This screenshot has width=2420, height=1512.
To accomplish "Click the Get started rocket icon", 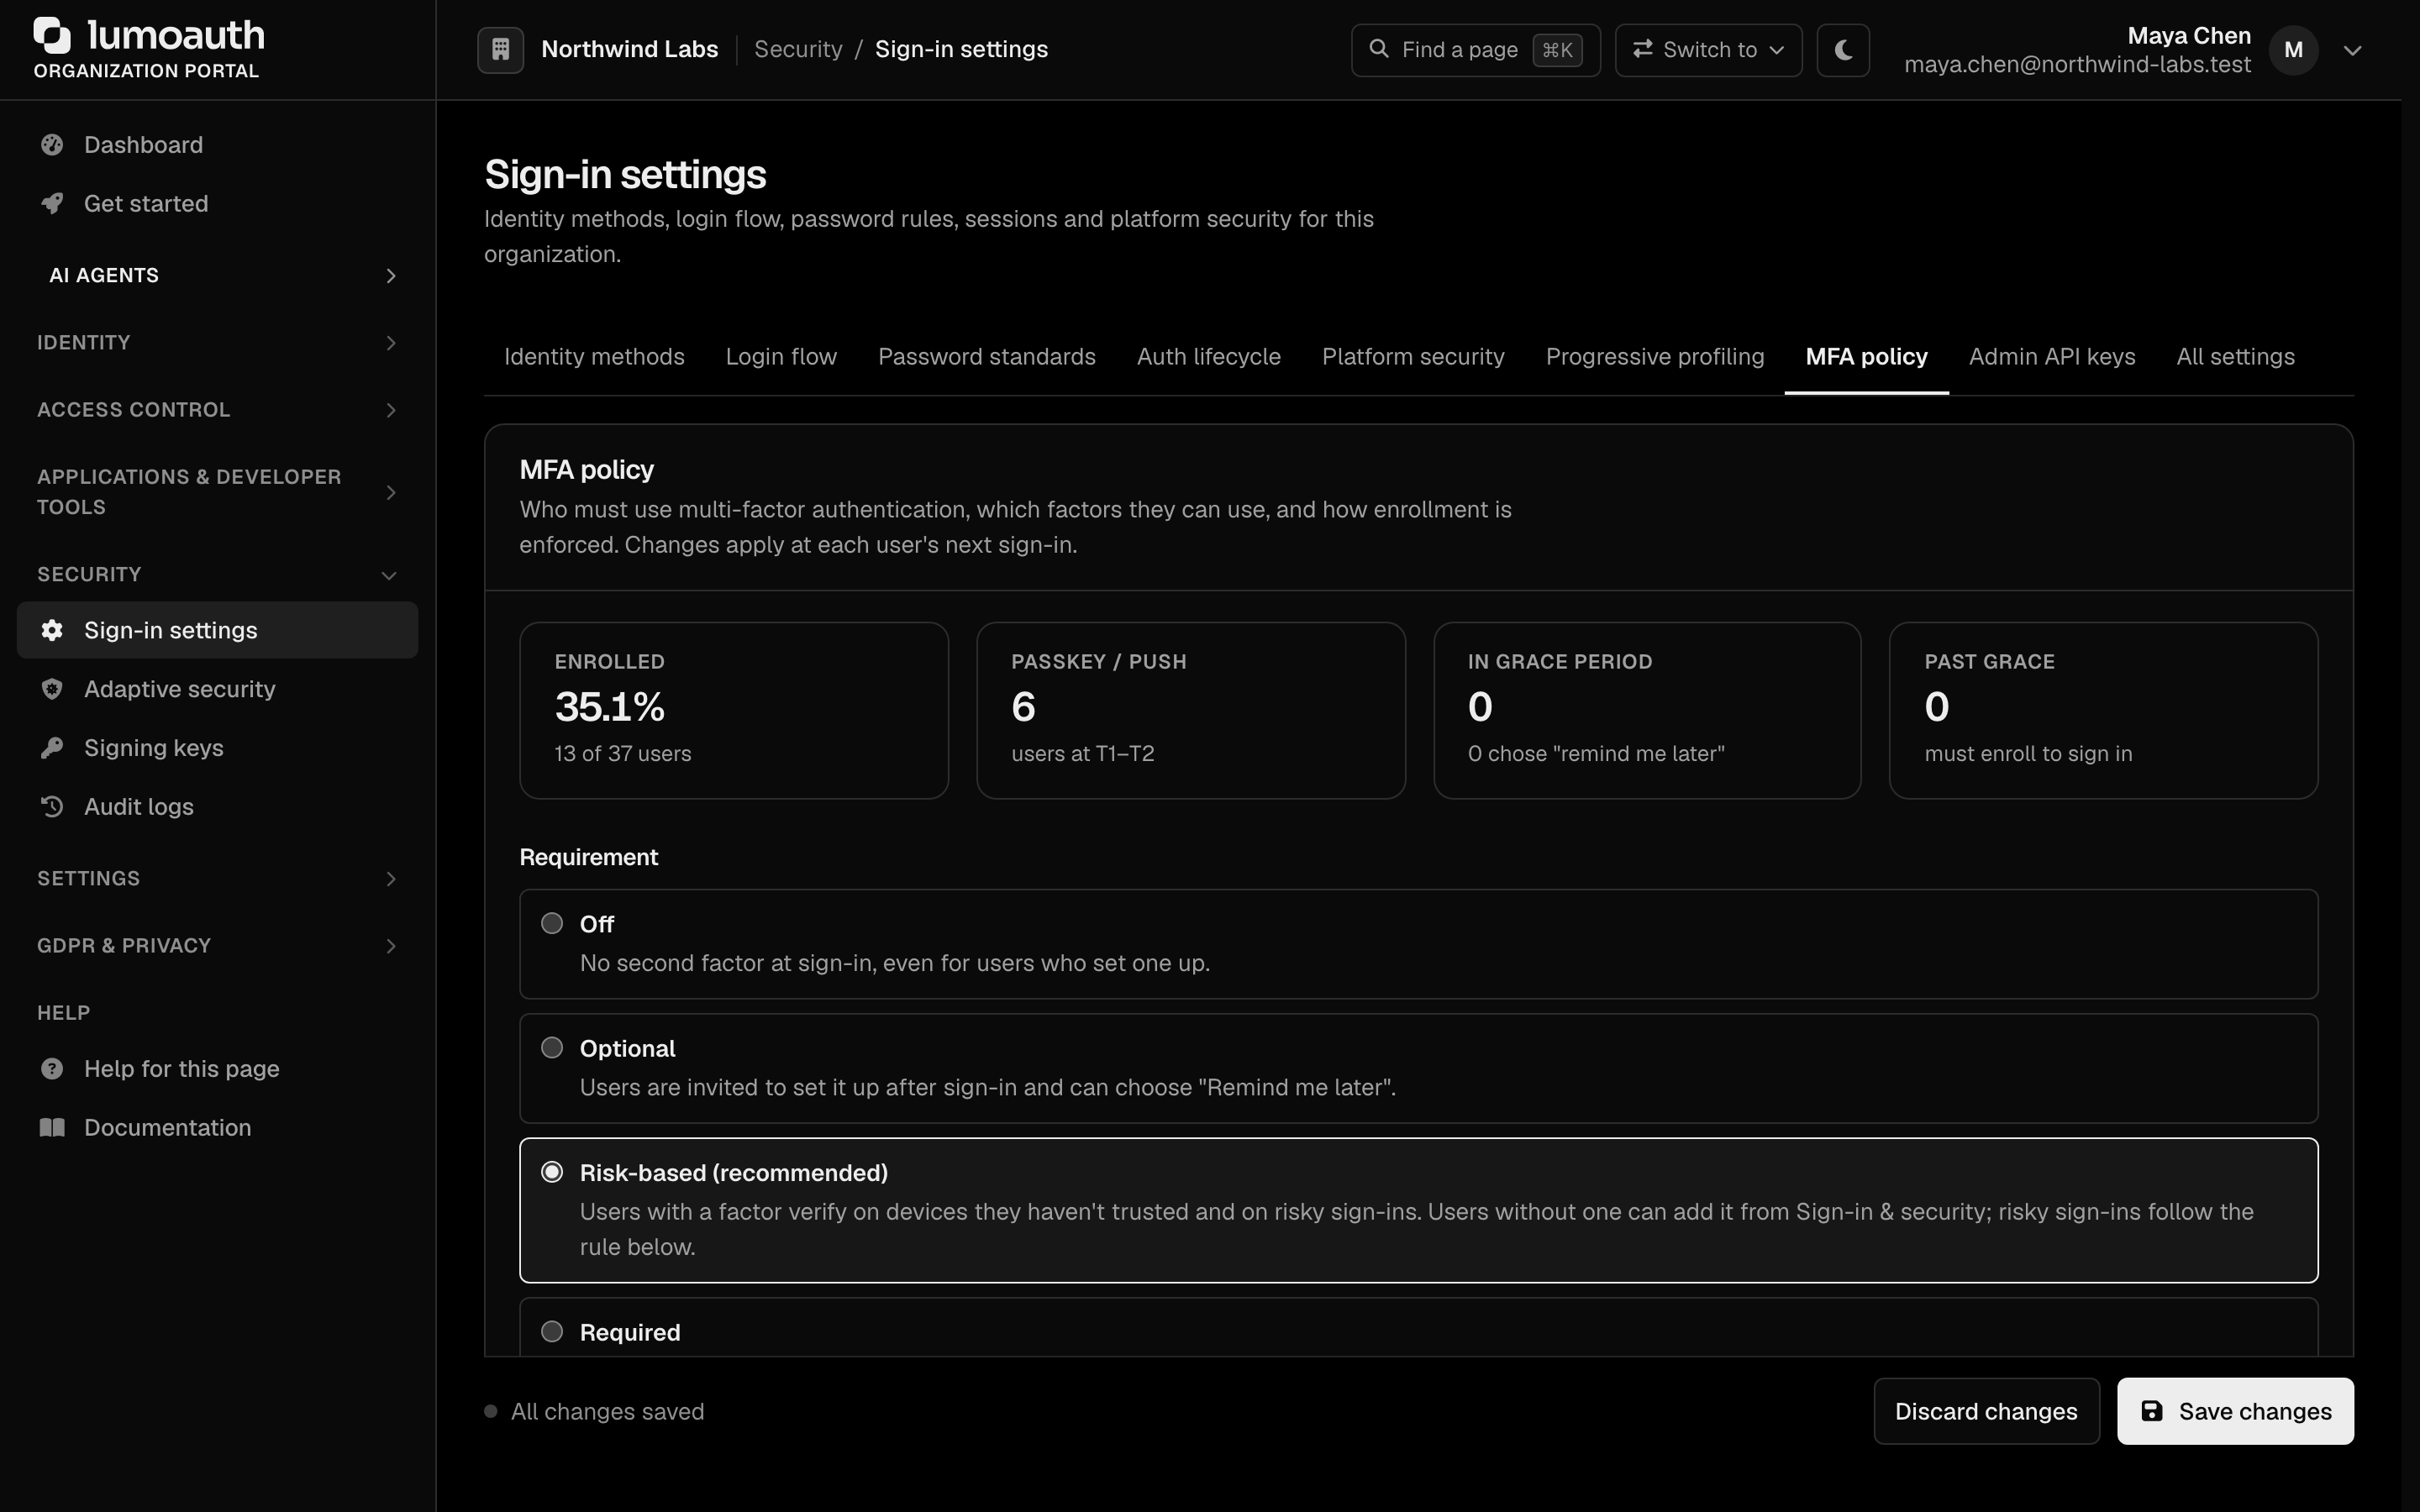I will tap(52, 204).
